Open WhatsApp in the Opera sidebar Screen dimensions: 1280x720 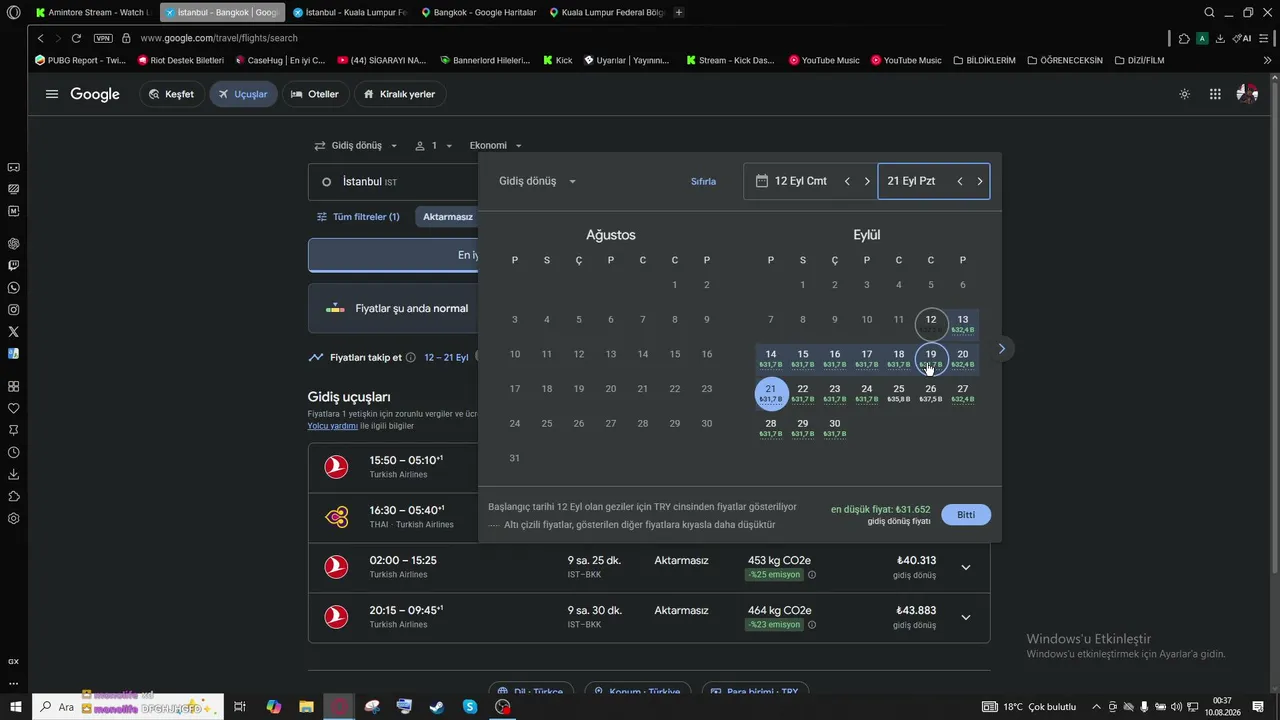(13, 288)
